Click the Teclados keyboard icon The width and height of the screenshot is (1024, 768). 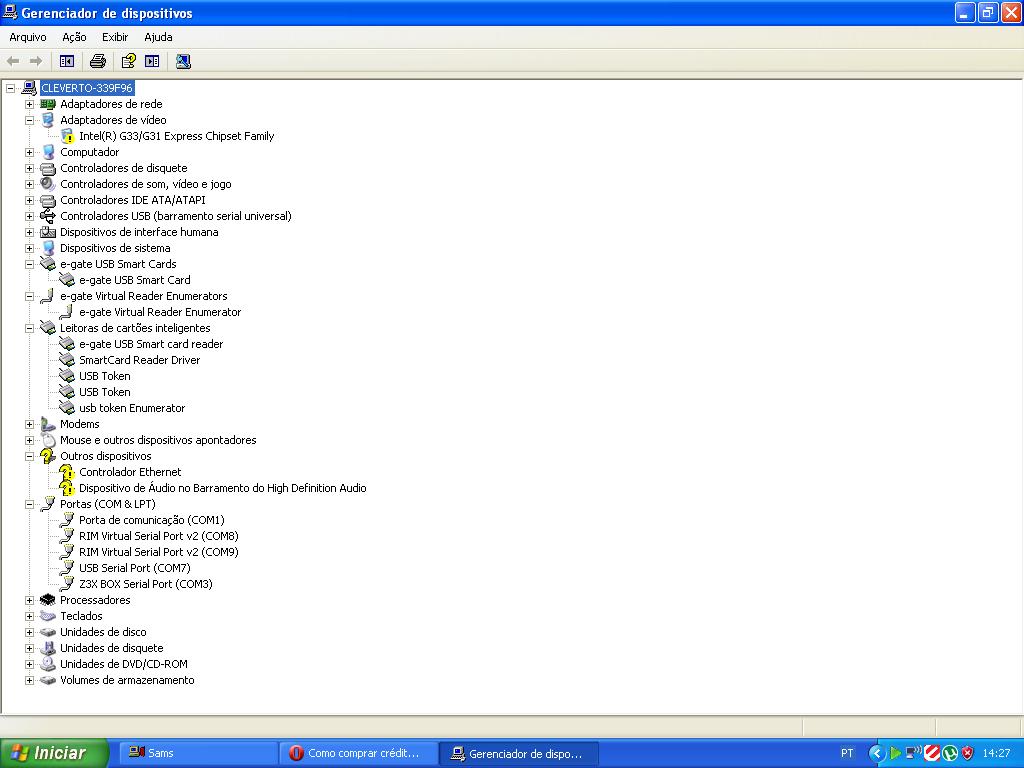click(48, 616)
